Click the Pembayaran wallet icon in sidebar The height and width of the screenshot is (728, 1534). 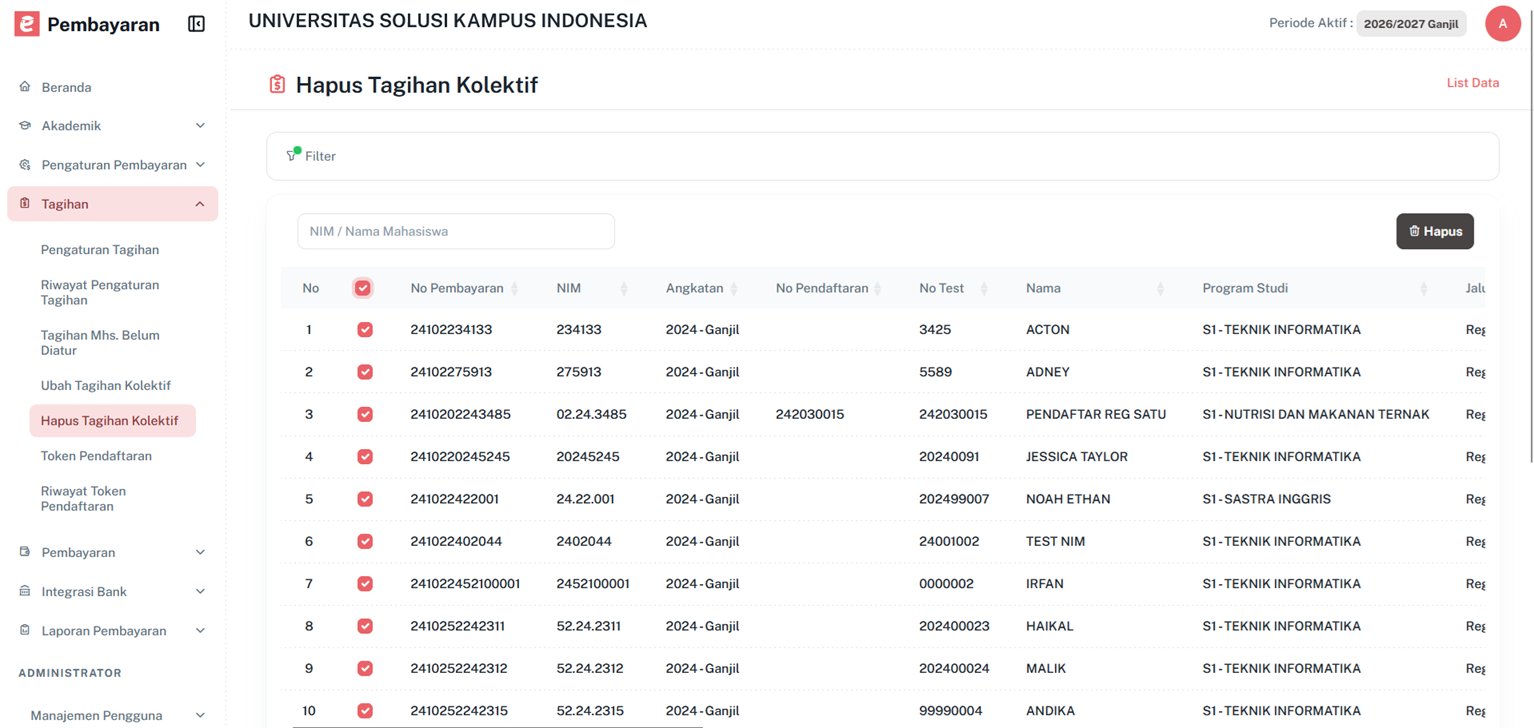(x=25, y=552)
